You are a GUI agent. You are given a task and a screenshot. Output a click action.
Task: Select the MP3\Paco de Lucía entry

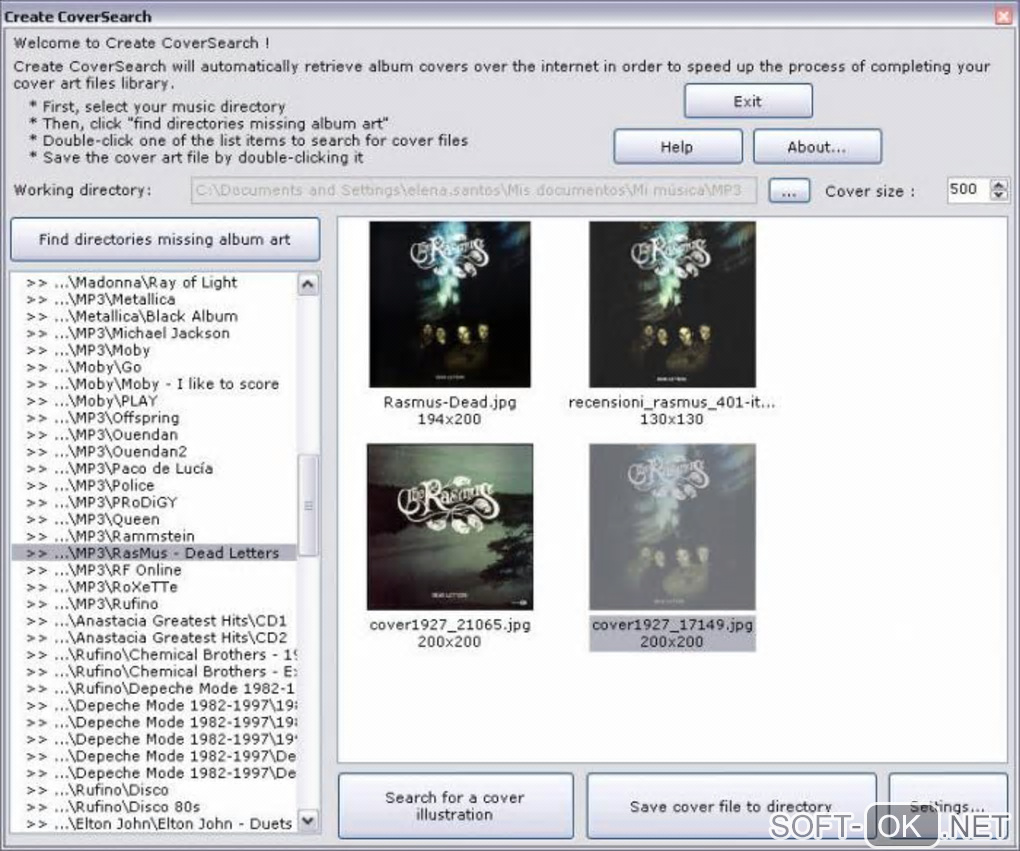[x=154, y=468]
